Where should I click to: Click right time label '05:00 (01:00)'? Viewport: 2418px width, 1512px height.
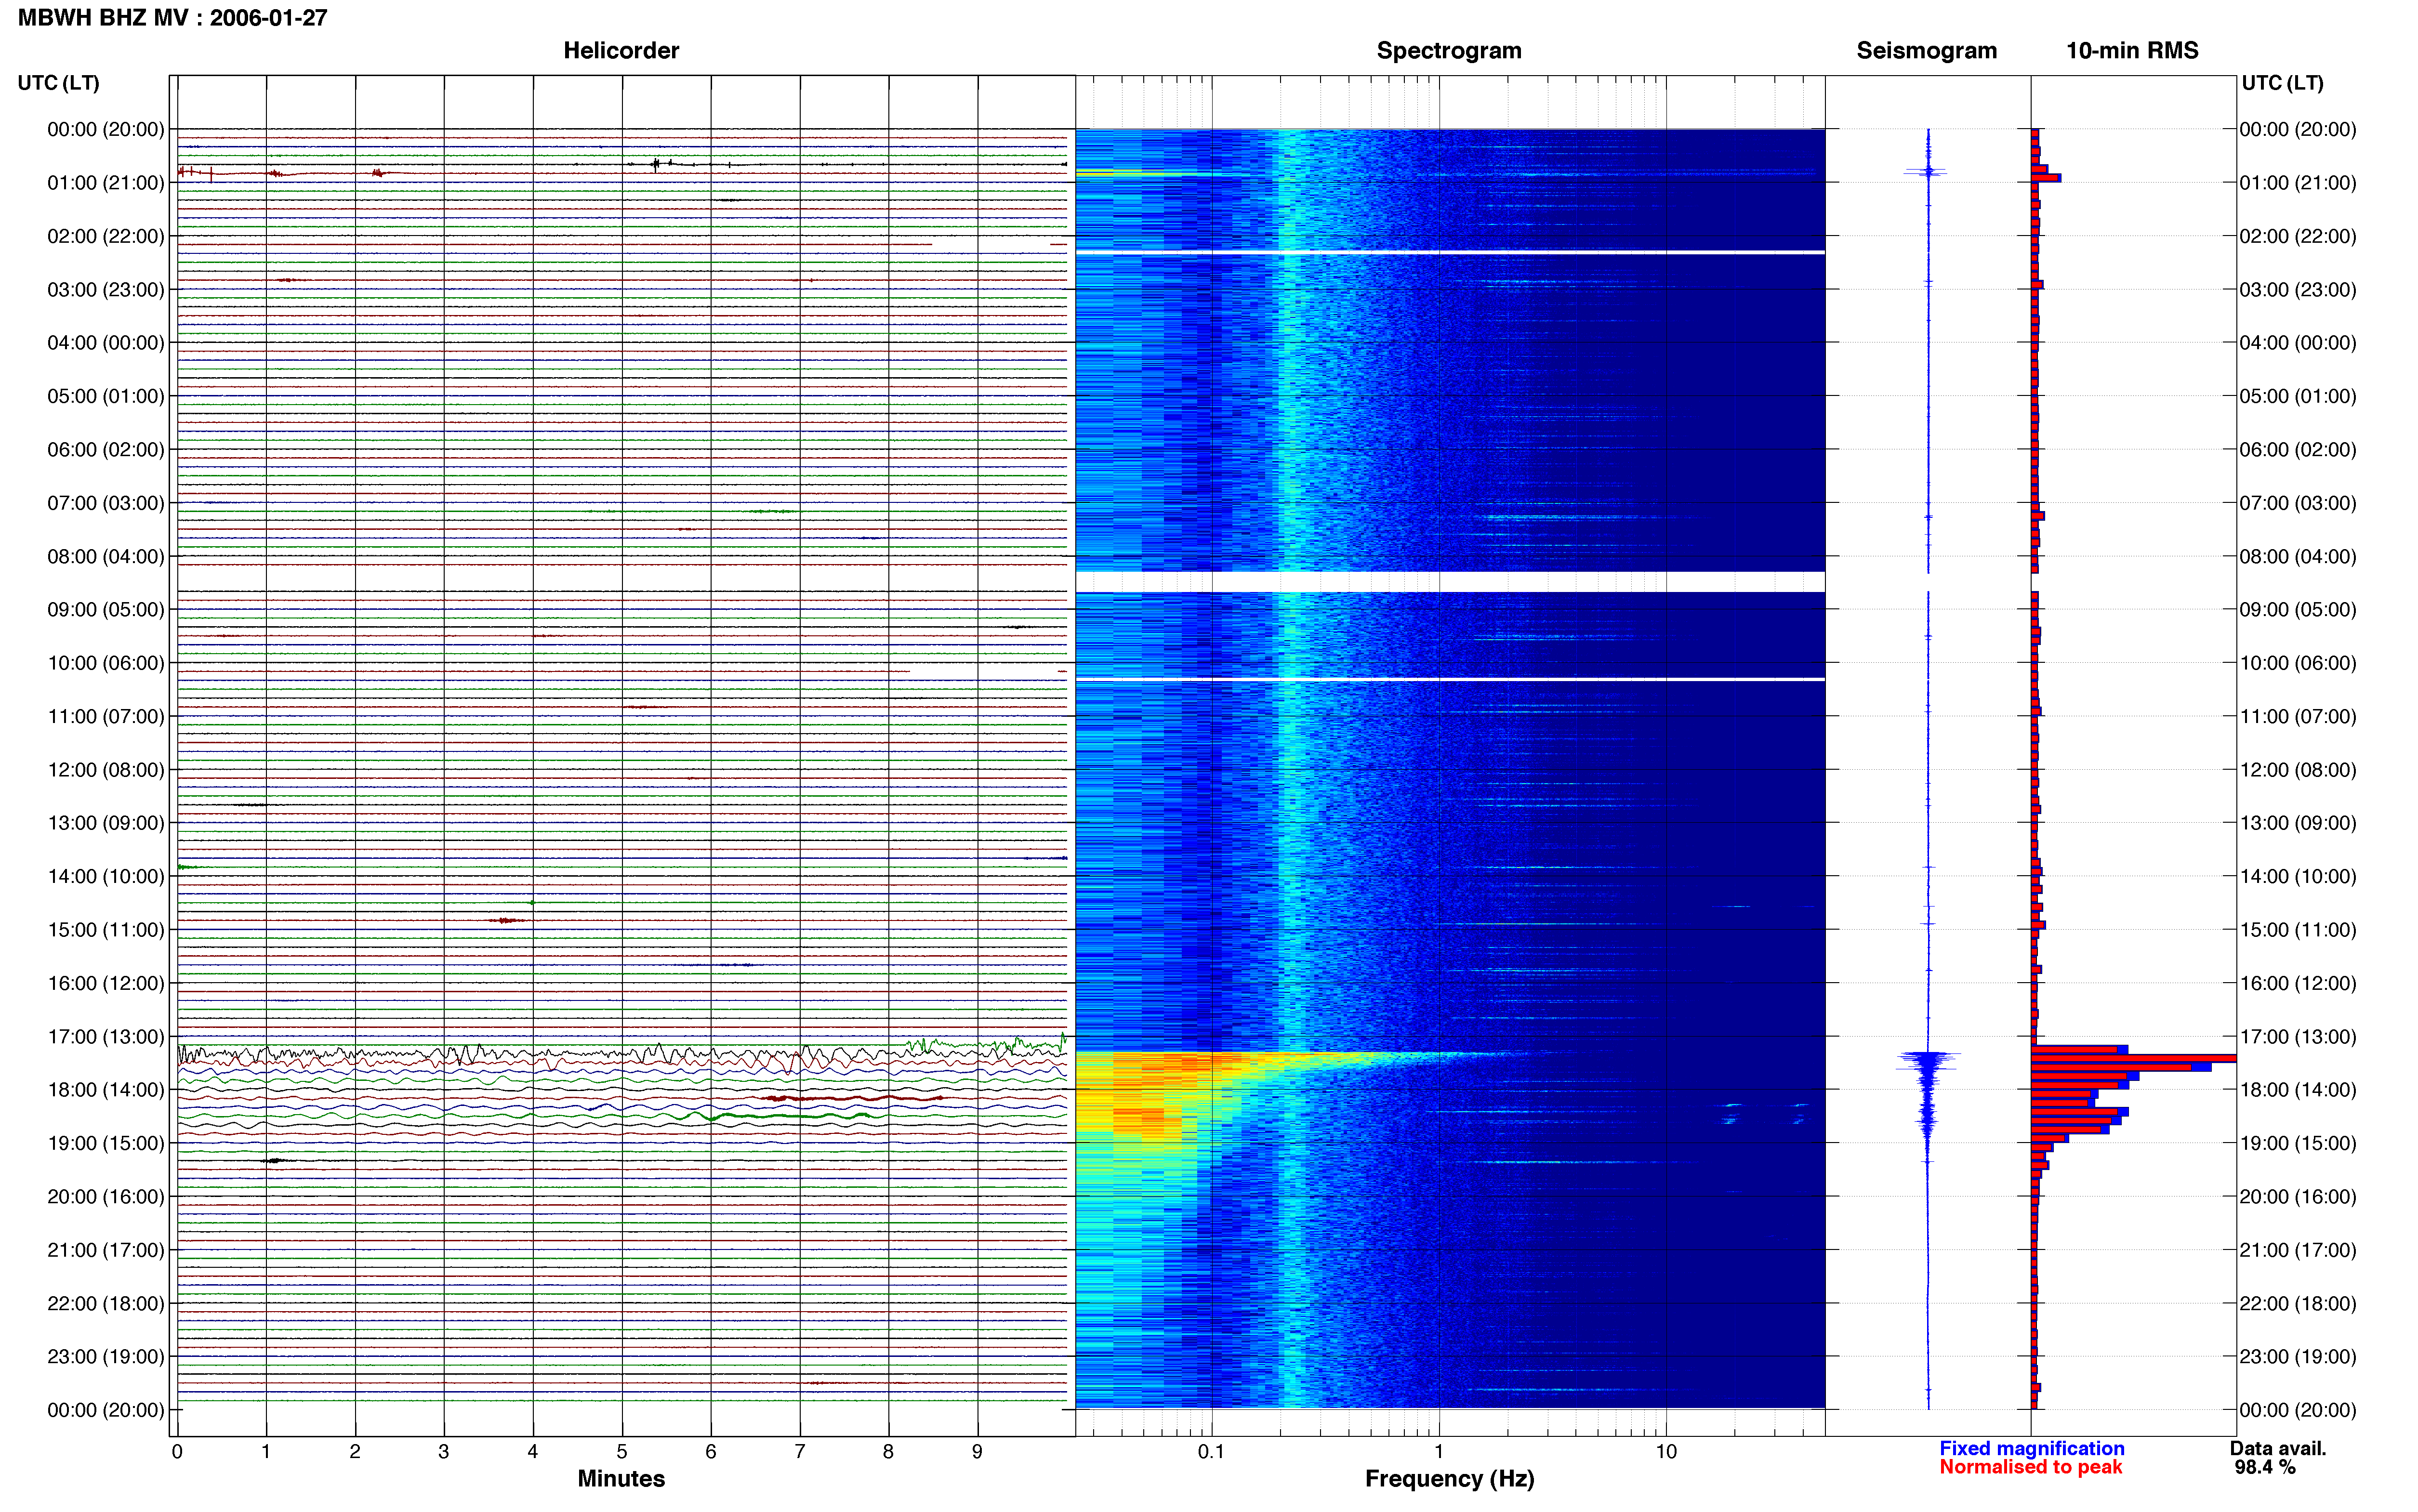point(2298,396)
